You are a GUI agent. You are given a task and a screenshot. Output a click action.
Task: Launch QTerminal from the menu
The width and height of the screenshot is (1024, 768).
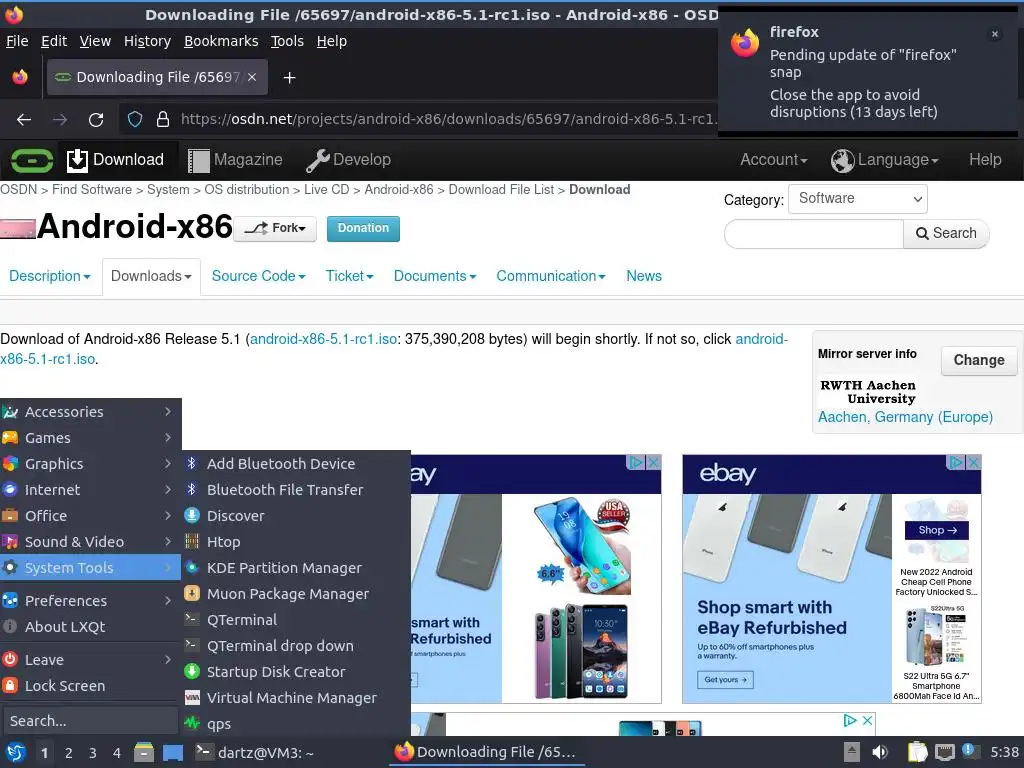tap(296, 620)
